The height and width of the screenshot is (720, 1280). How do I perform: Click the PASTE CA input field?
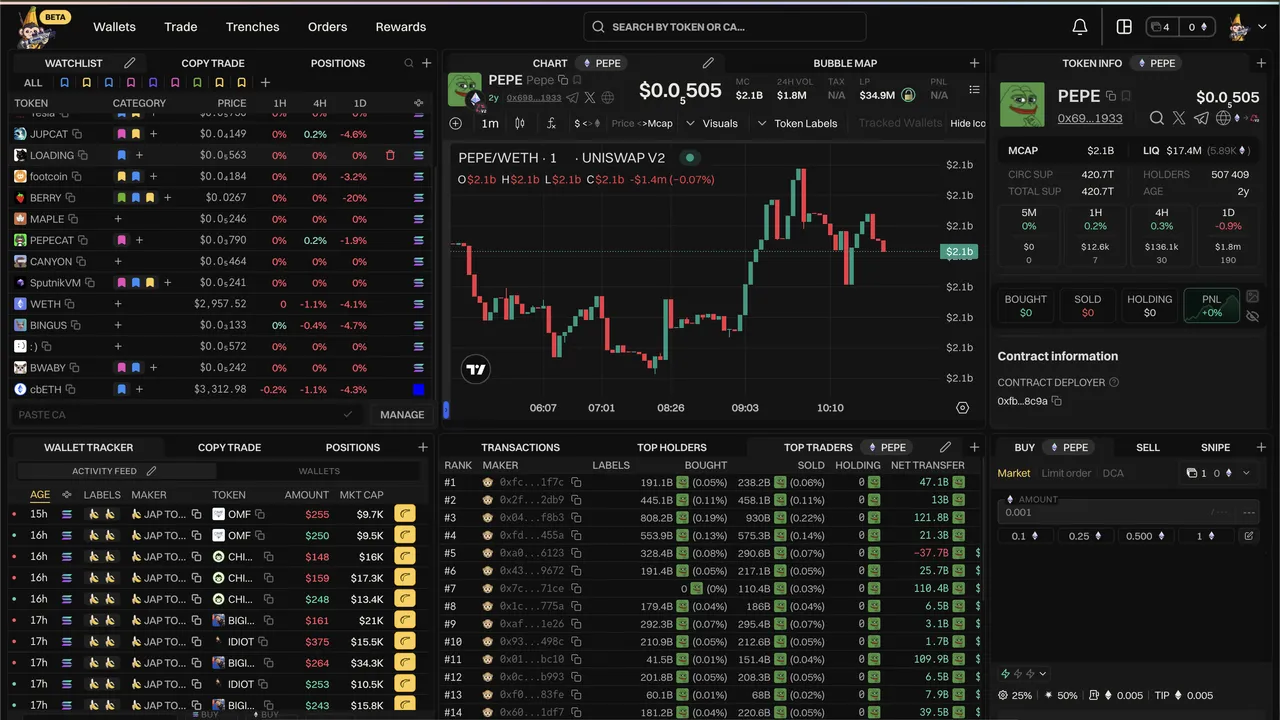[x=185, y=414]
